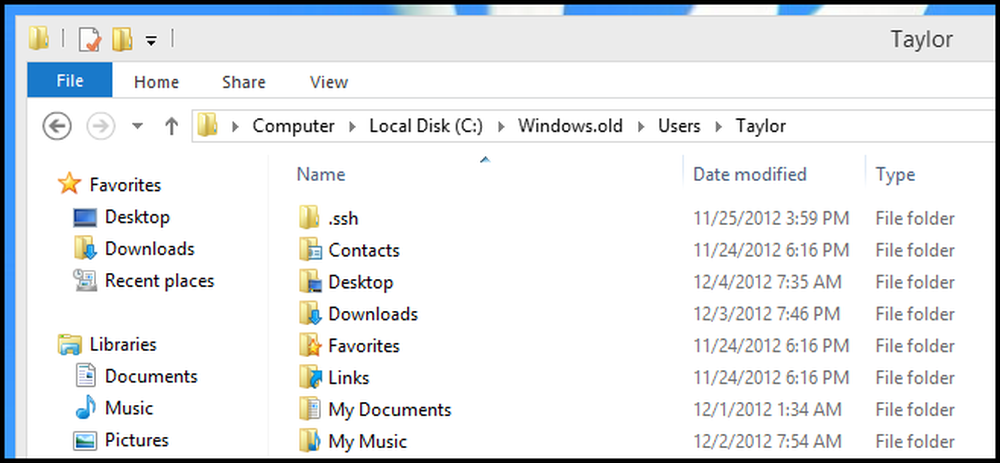Open Desktop under Favorites in navigation pane
The height and width of the screenshot is (463, 1000).
pyautogui.click(x=137, y=217)
